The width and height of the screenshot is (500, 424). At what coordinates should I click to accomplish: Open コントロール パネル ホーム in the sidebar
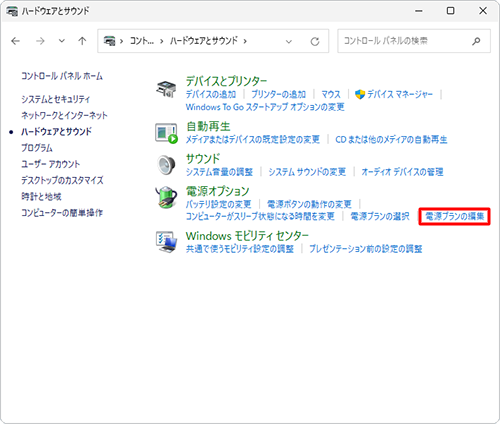point(62,76)
